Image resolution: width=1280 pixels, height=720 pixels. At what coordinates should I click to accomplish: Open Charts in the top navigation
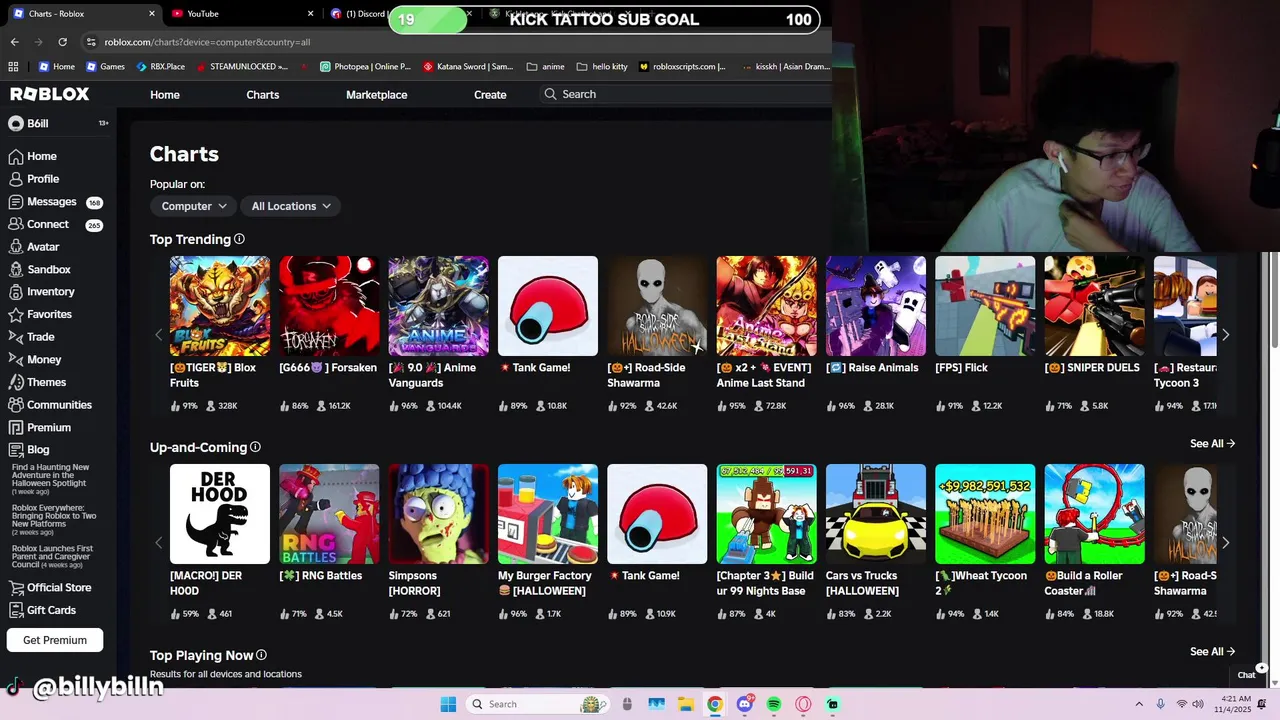pos(263,94)
